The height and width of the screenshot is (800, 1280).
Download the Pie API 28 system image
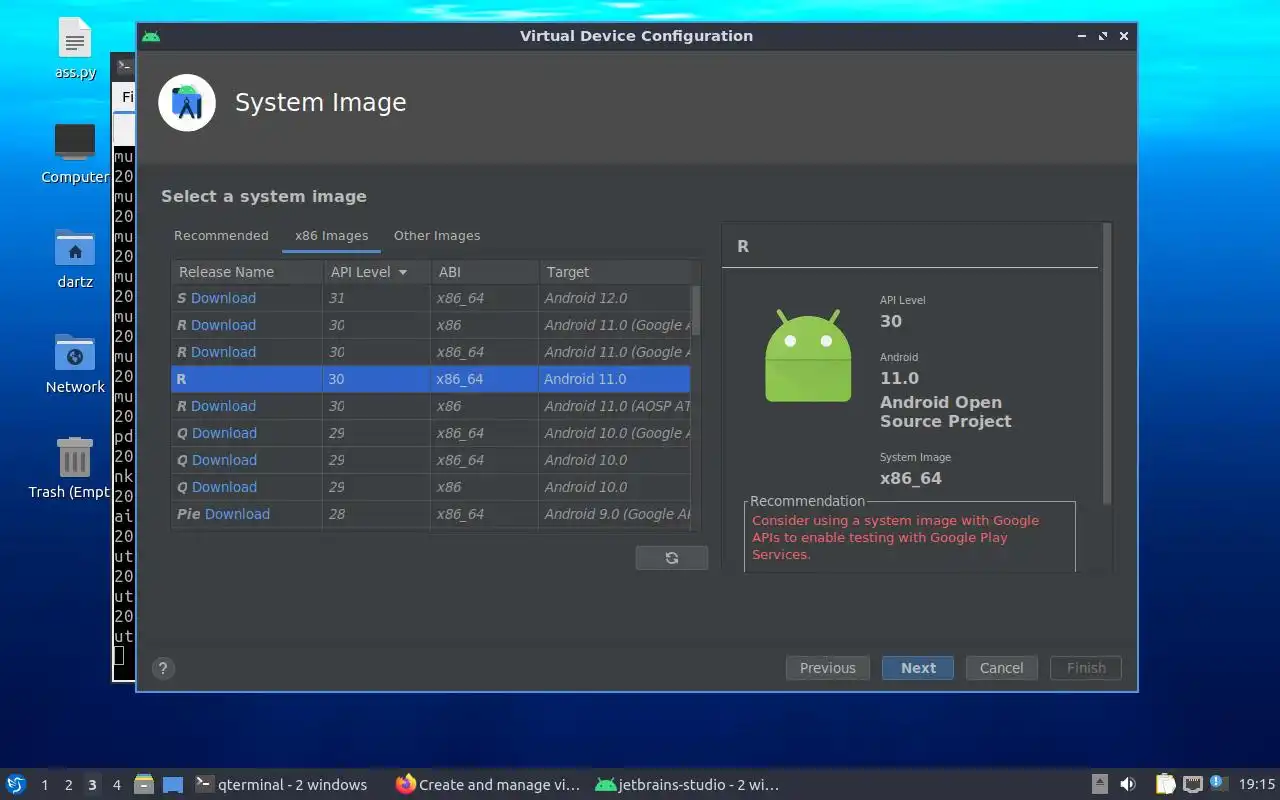tap(237, 514)
